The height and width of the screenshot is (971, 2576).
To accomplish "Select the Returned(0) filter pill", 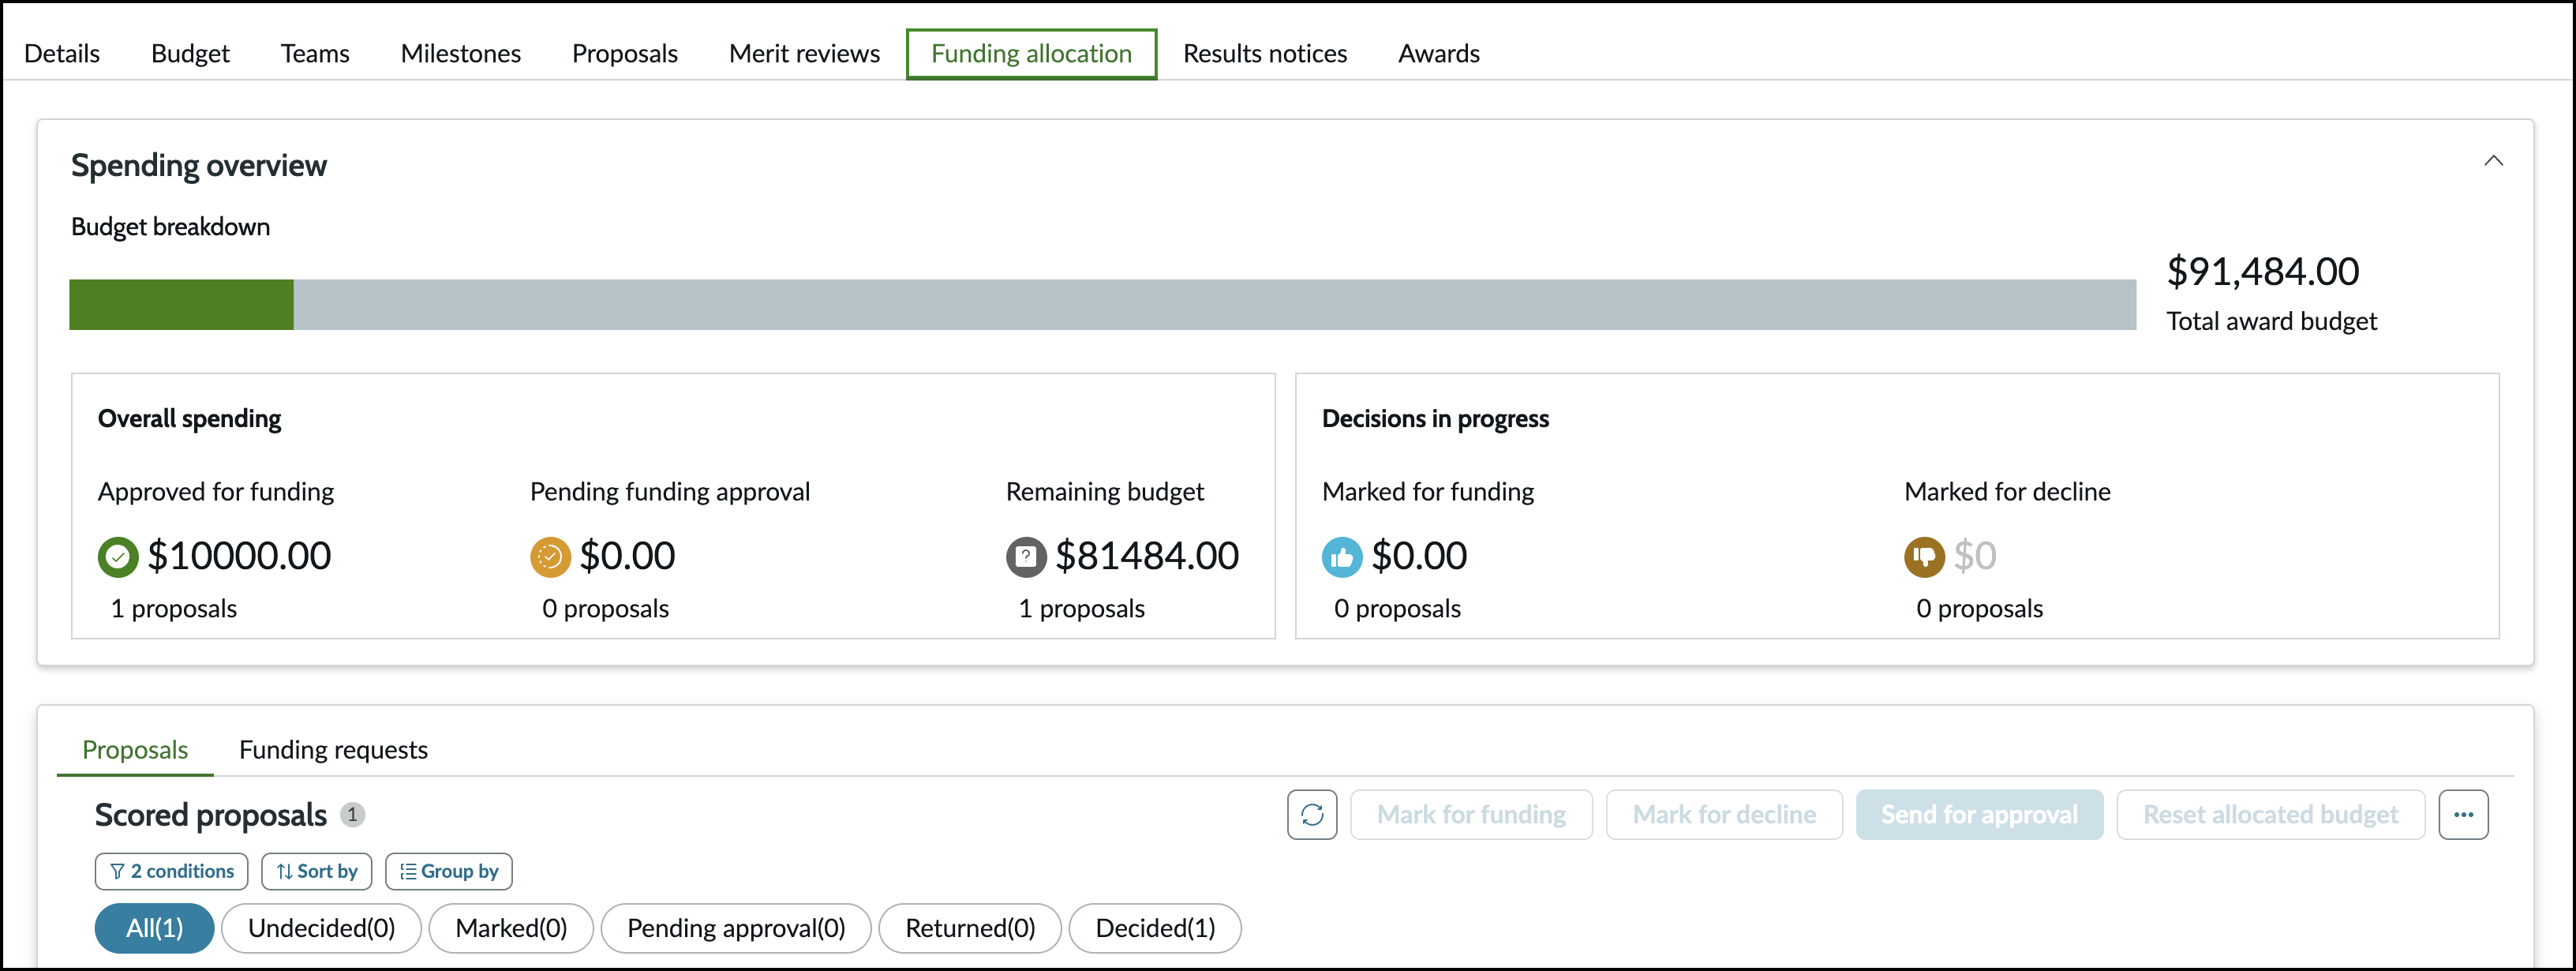I will (x=970, y=928).
